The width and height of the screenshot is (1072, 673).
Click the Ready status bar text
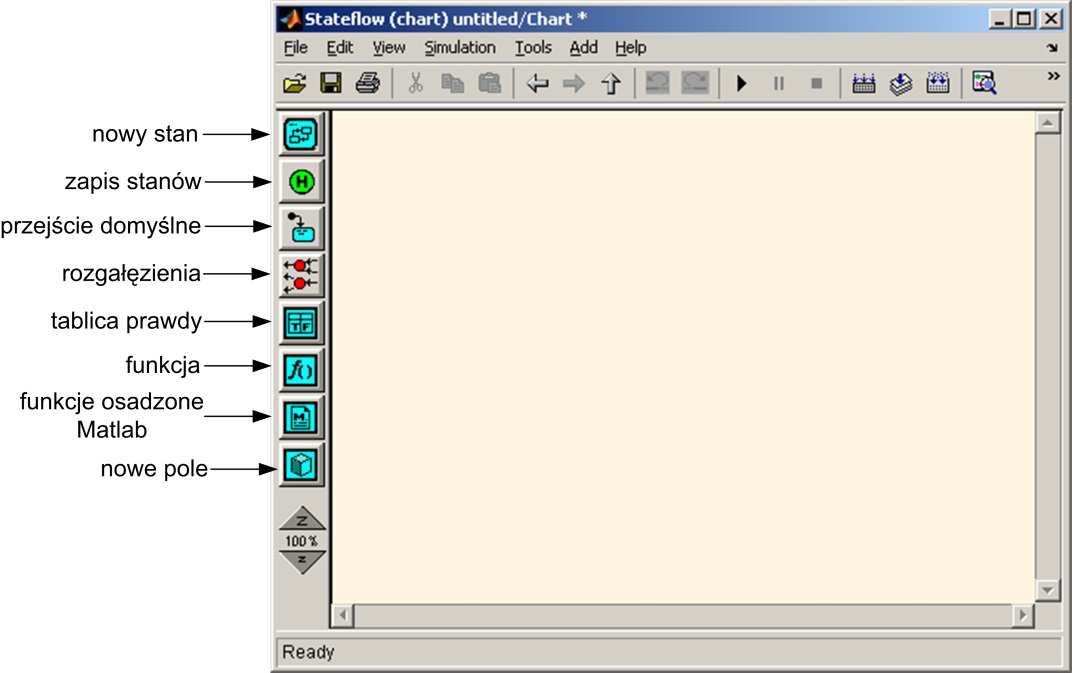tap(308, 652)
